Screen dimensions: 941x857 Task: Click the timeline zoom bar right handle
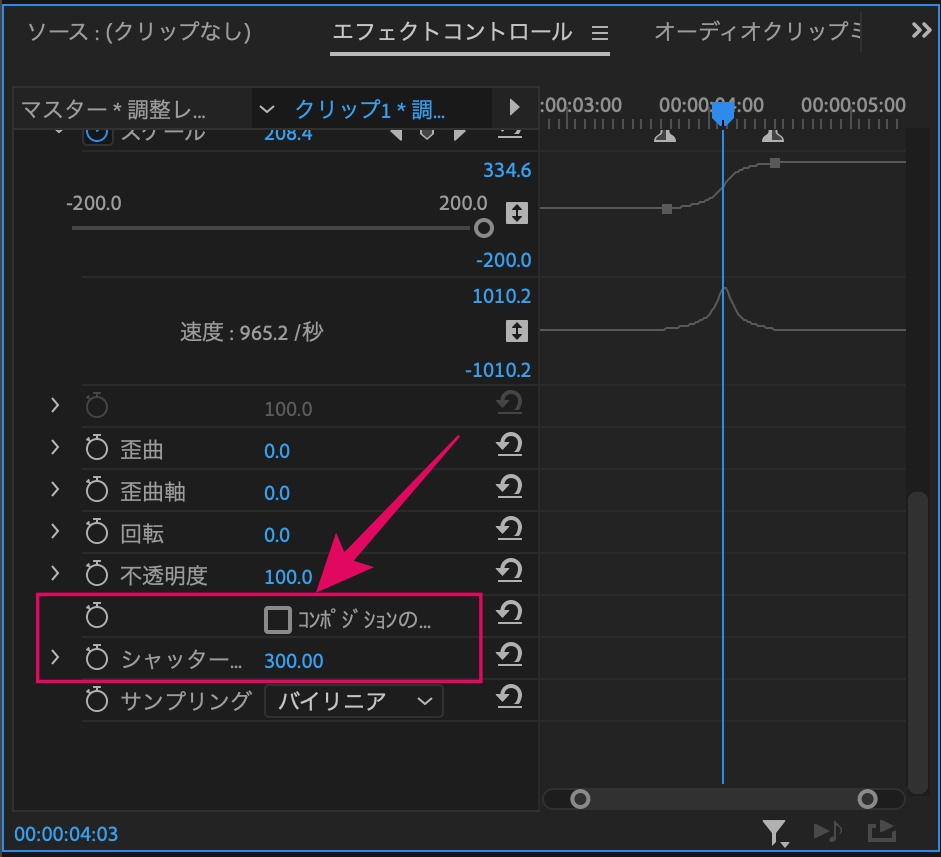867,799
